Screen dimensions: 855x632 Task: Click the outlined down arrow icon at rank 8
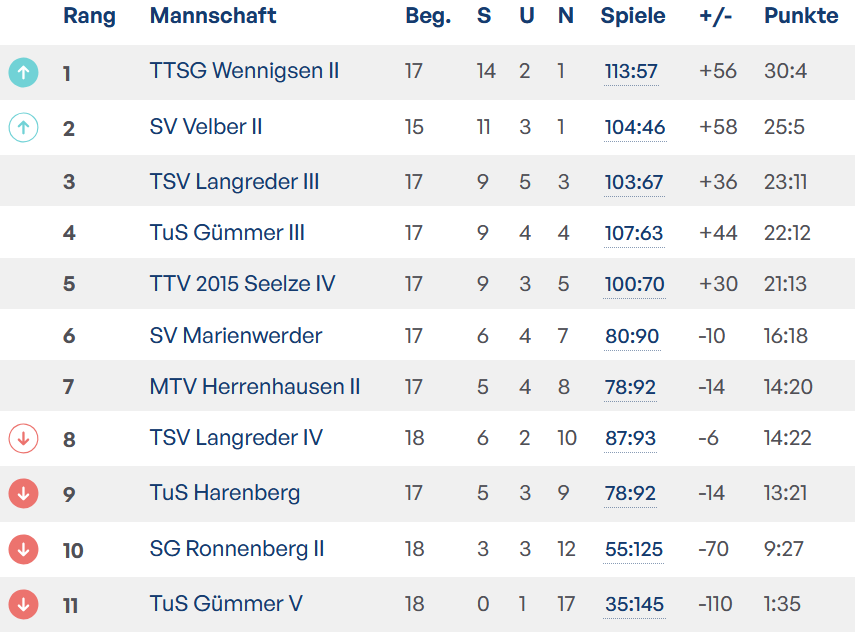point(23,438)
